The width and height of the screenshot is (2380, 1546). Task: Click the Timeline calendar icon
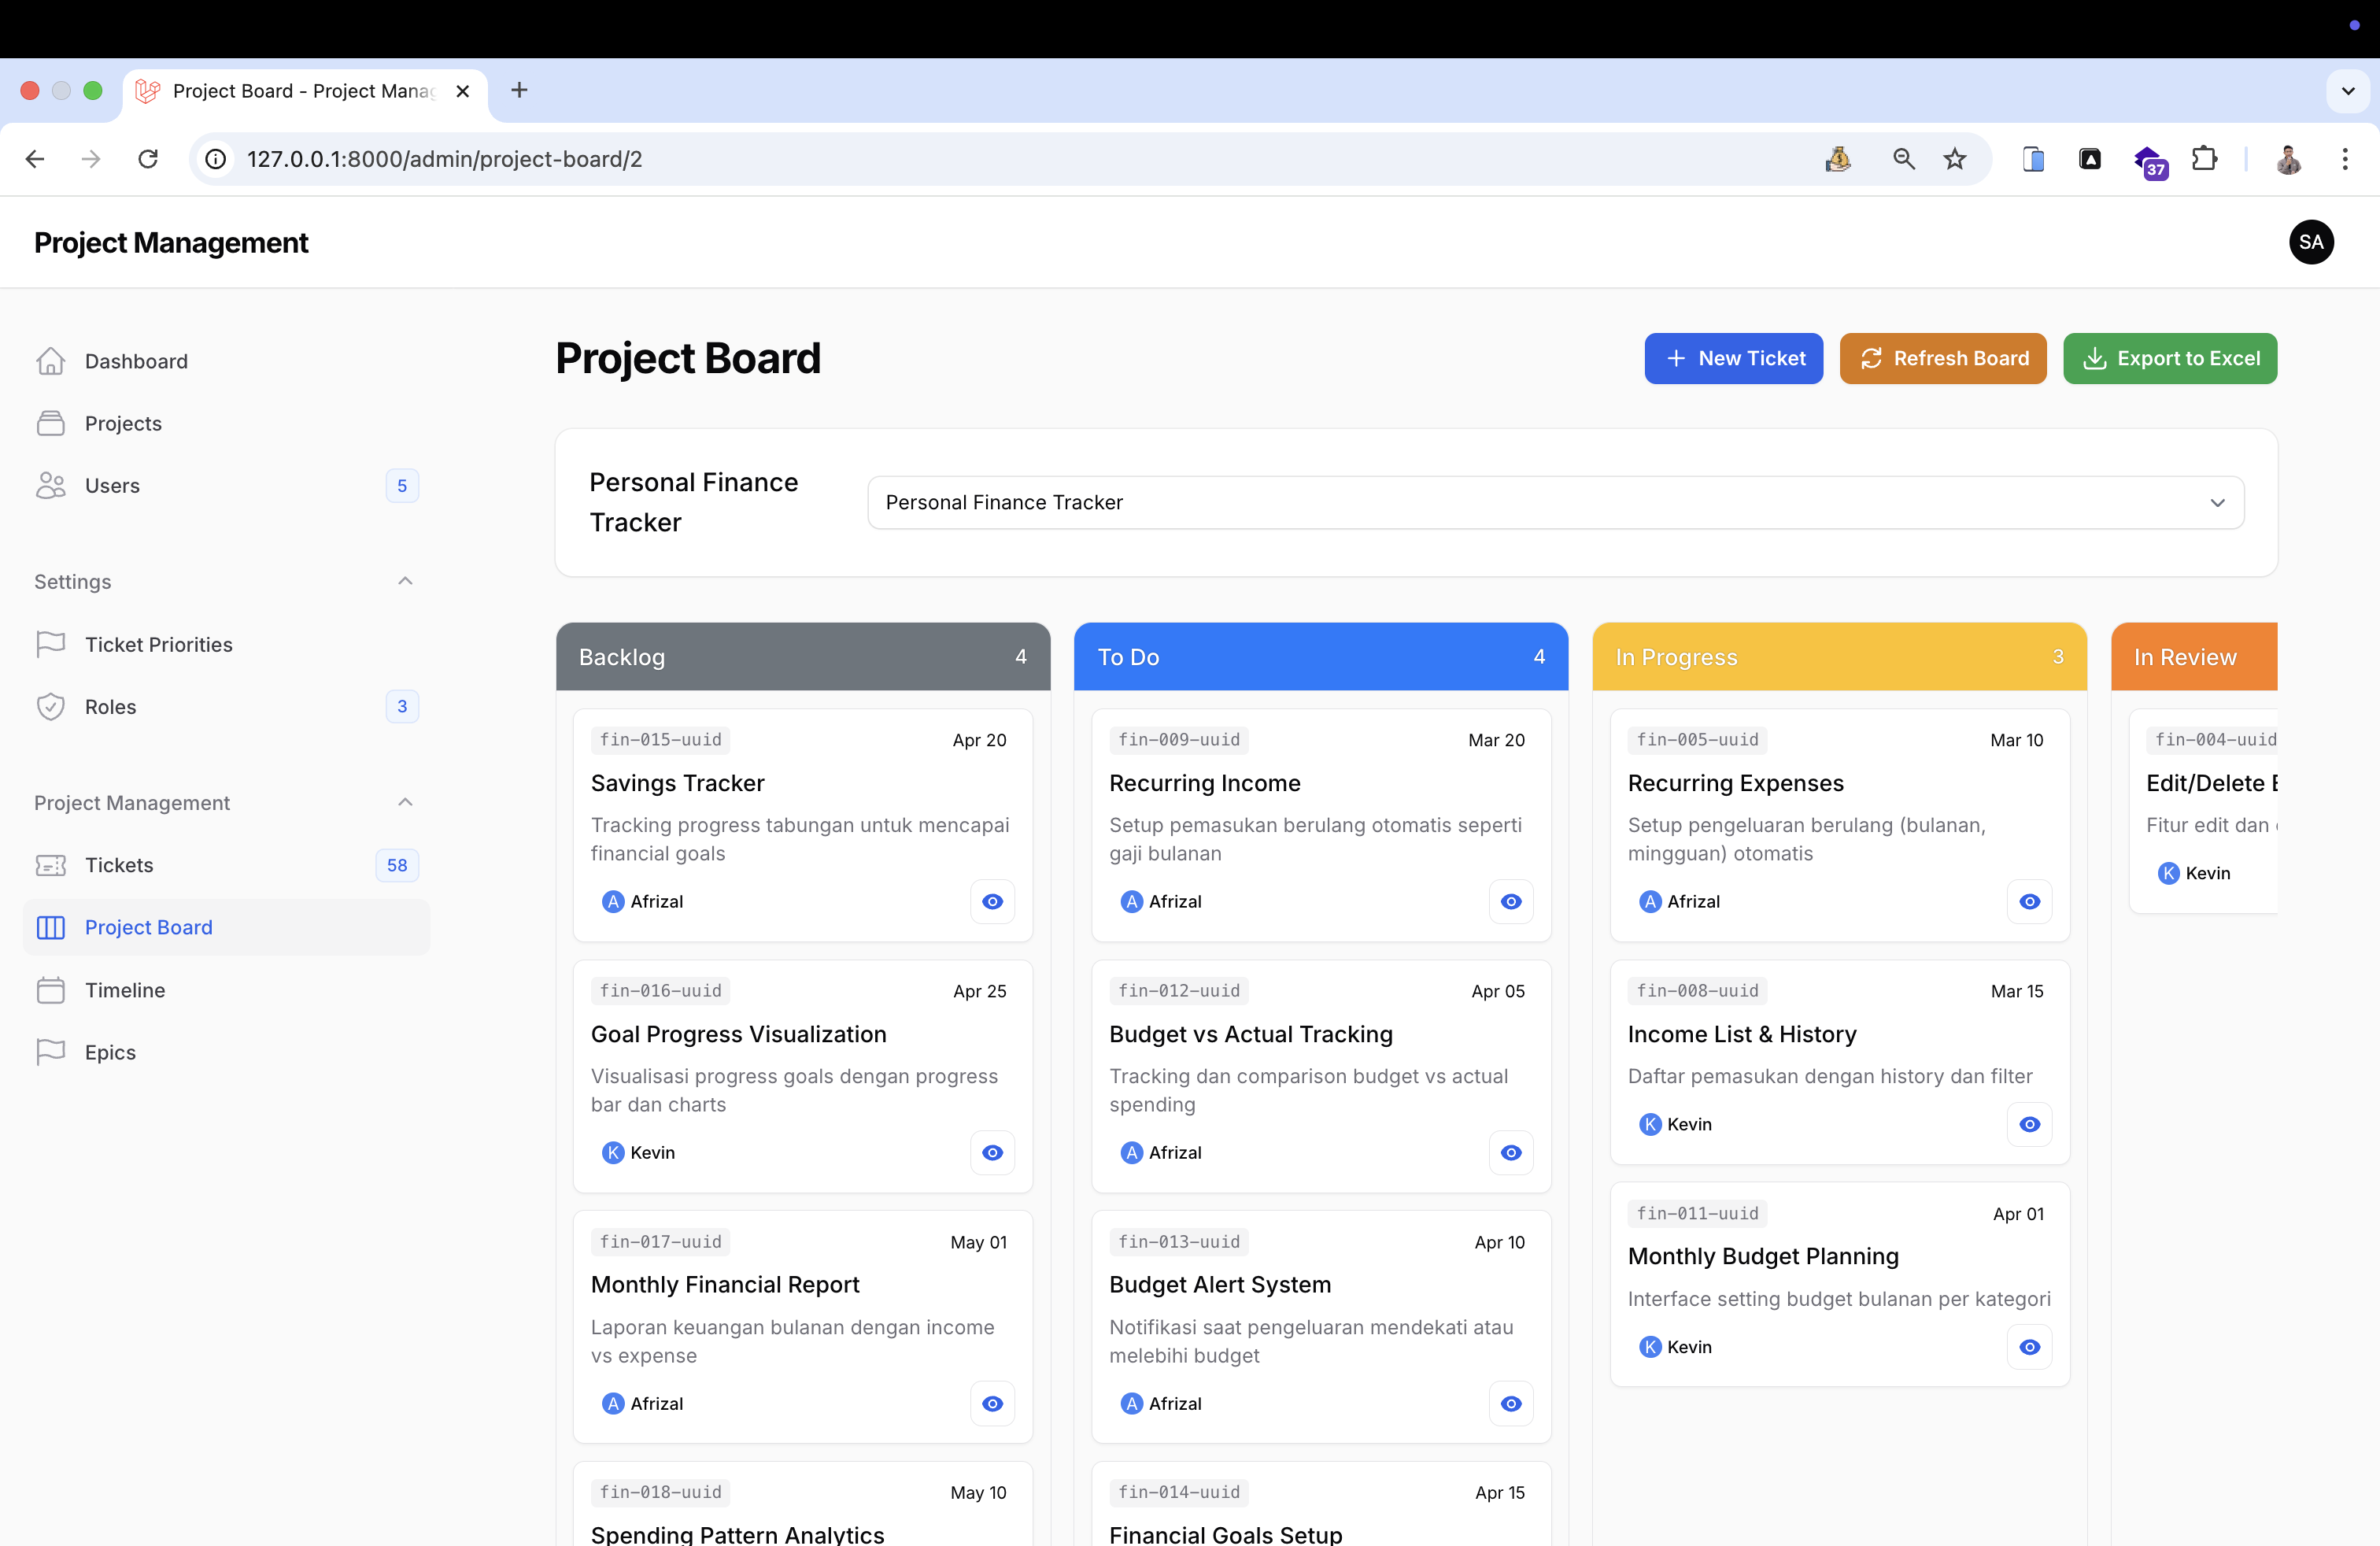click(50, 990)
